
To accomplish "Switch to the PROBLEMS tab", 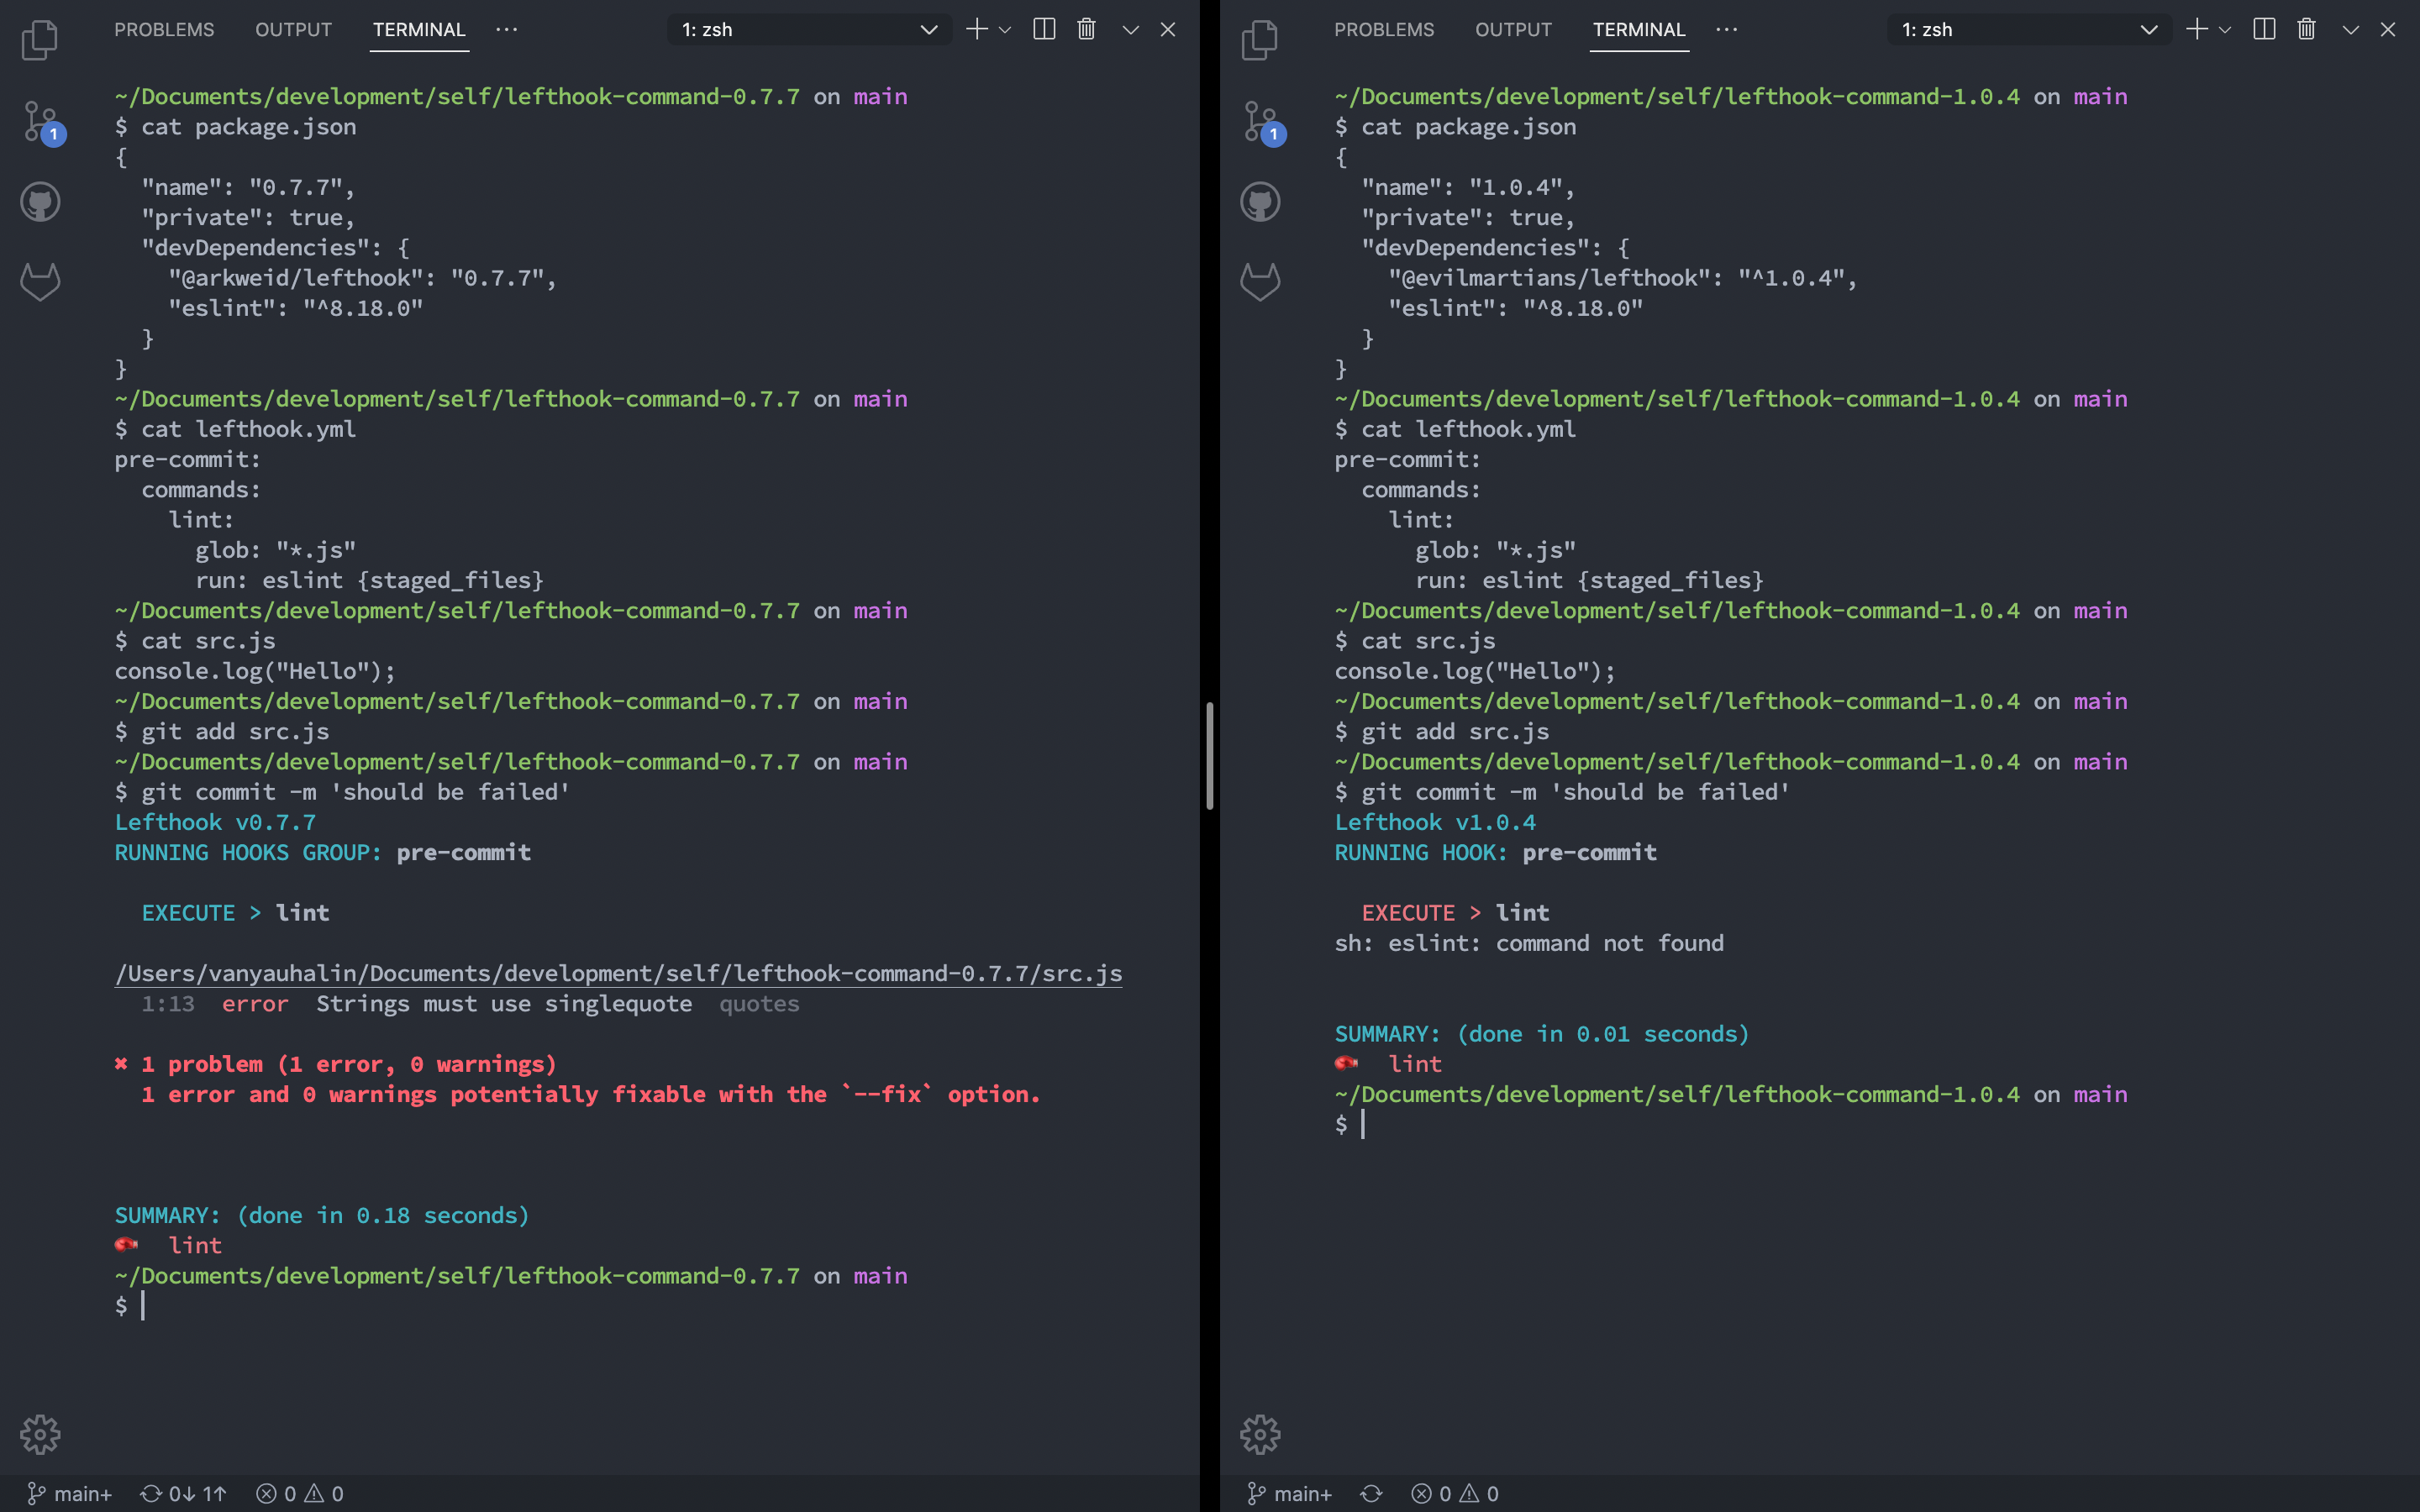I will 164,29.
